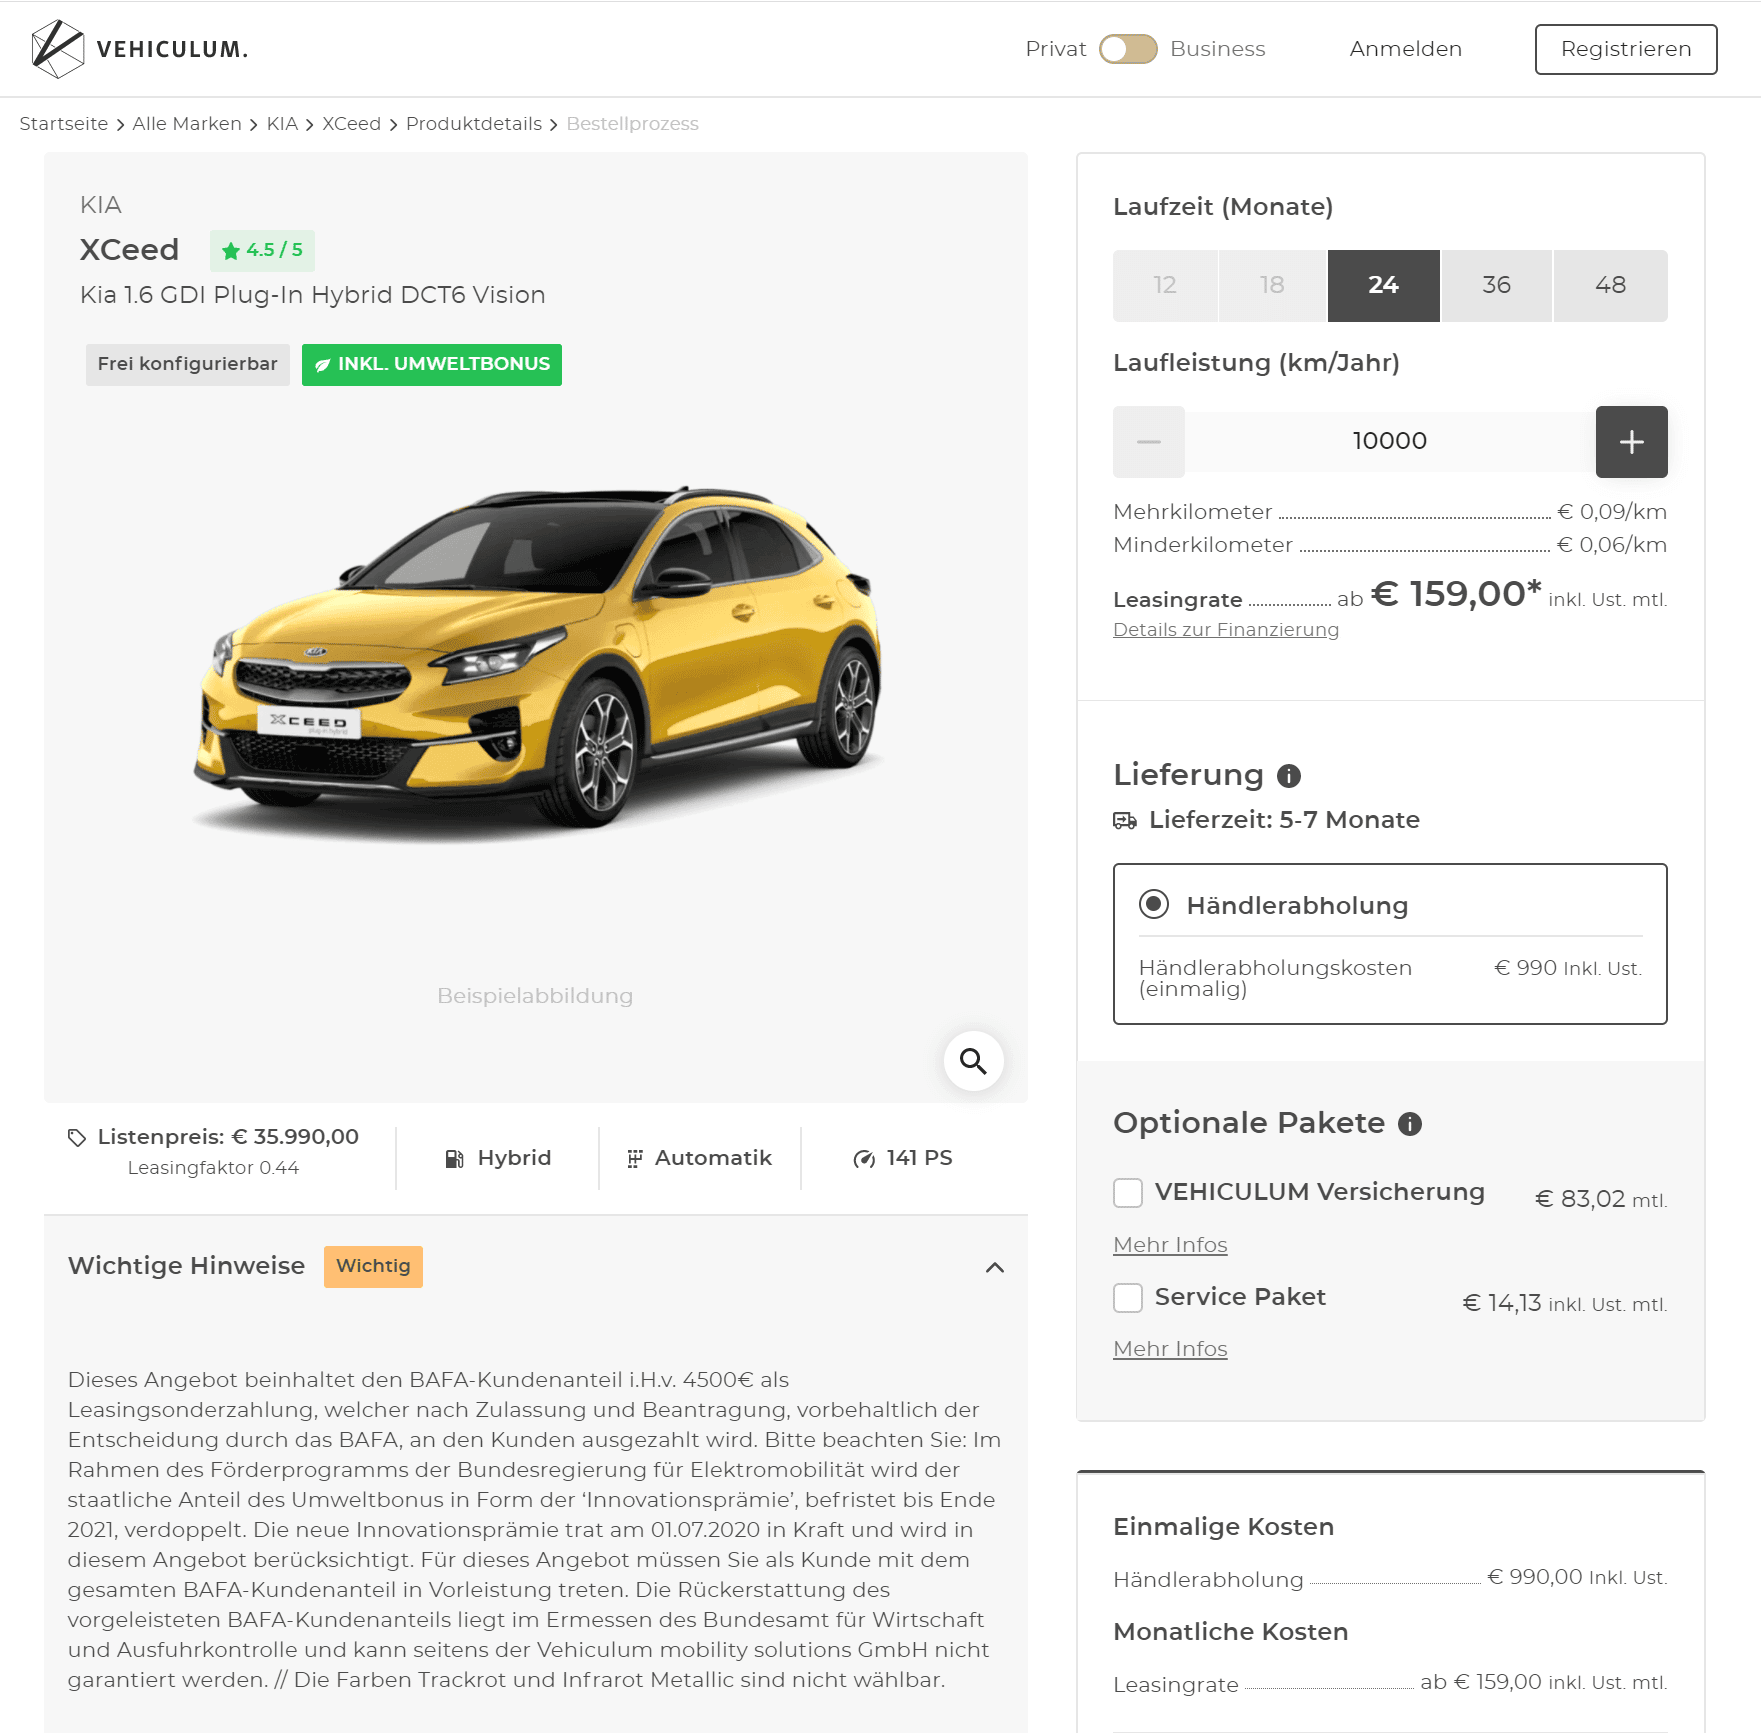Click the € 159,00* Leasingrate price
Image resolution: width=1761 pixels, height=1733 pixels.
pyautogui.click(x=1456, y=594)
